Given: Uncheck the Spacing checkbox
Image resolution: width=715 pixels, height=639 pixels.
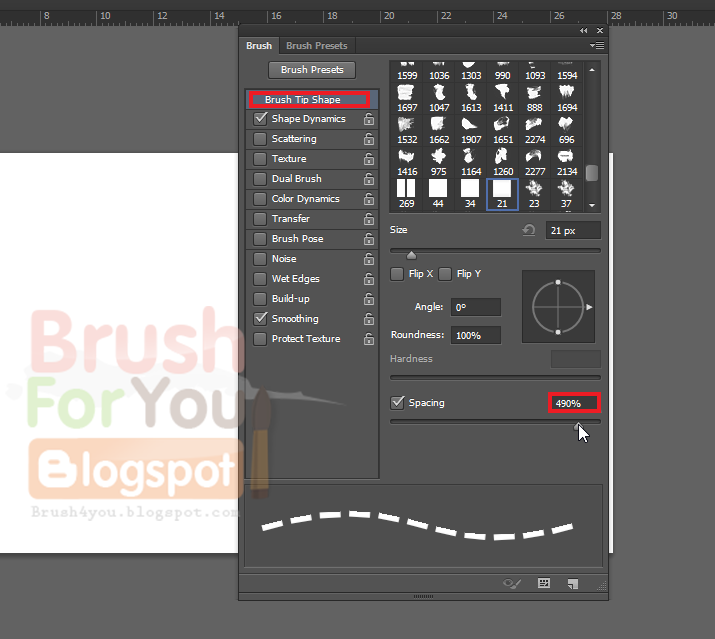Looking at the screenshot, I should point(397,403).
